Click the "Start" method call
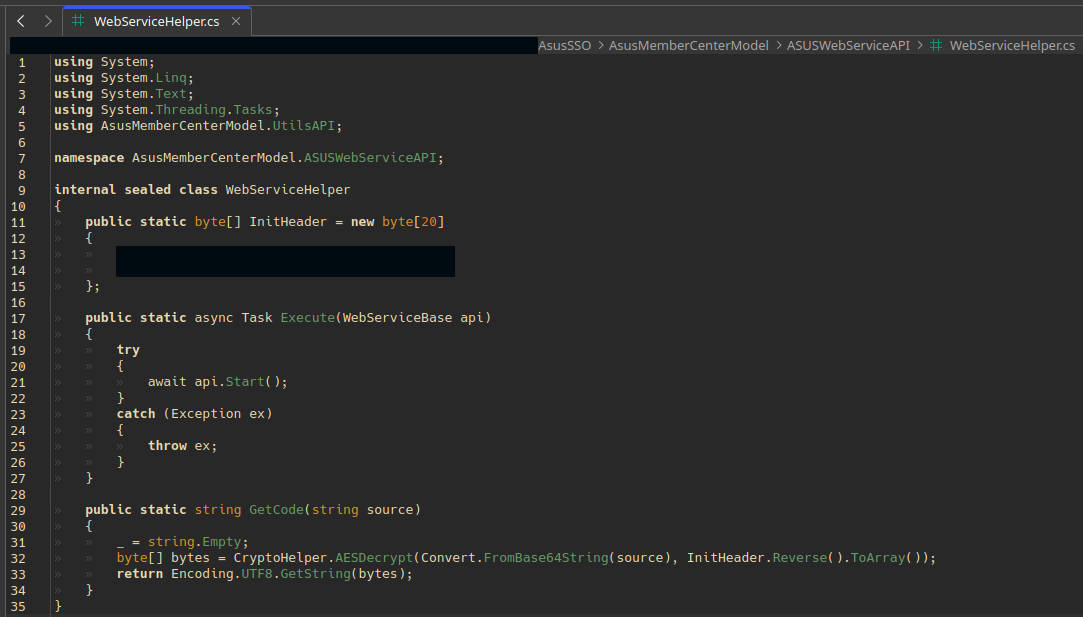The width and height of the screenshot is (1083, 617). click(245, 381)
